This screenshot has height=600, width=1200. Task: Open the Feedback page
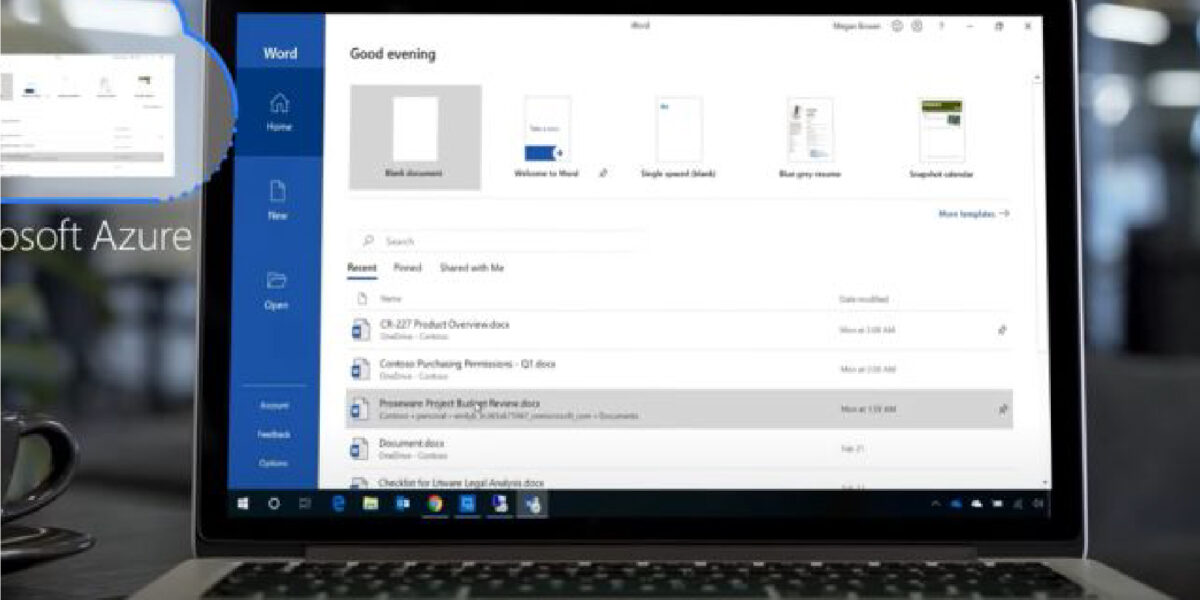[274, 434]
